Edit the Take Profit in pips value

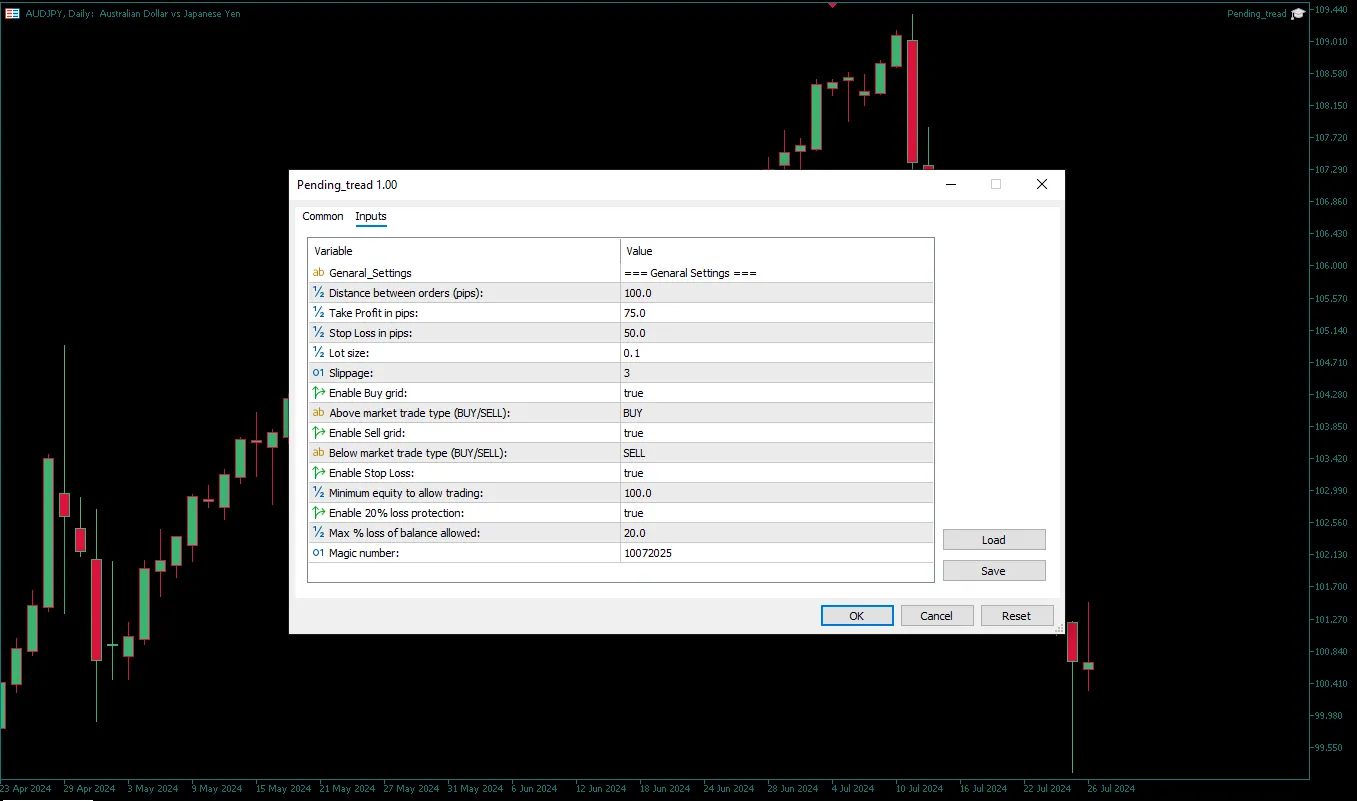[x=700, y=312]
